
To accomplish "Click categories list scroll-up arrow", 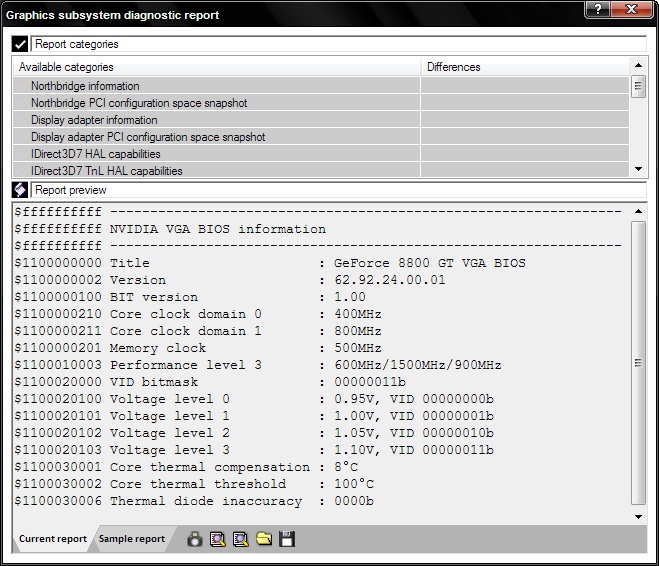I will (x=638, y=65).
